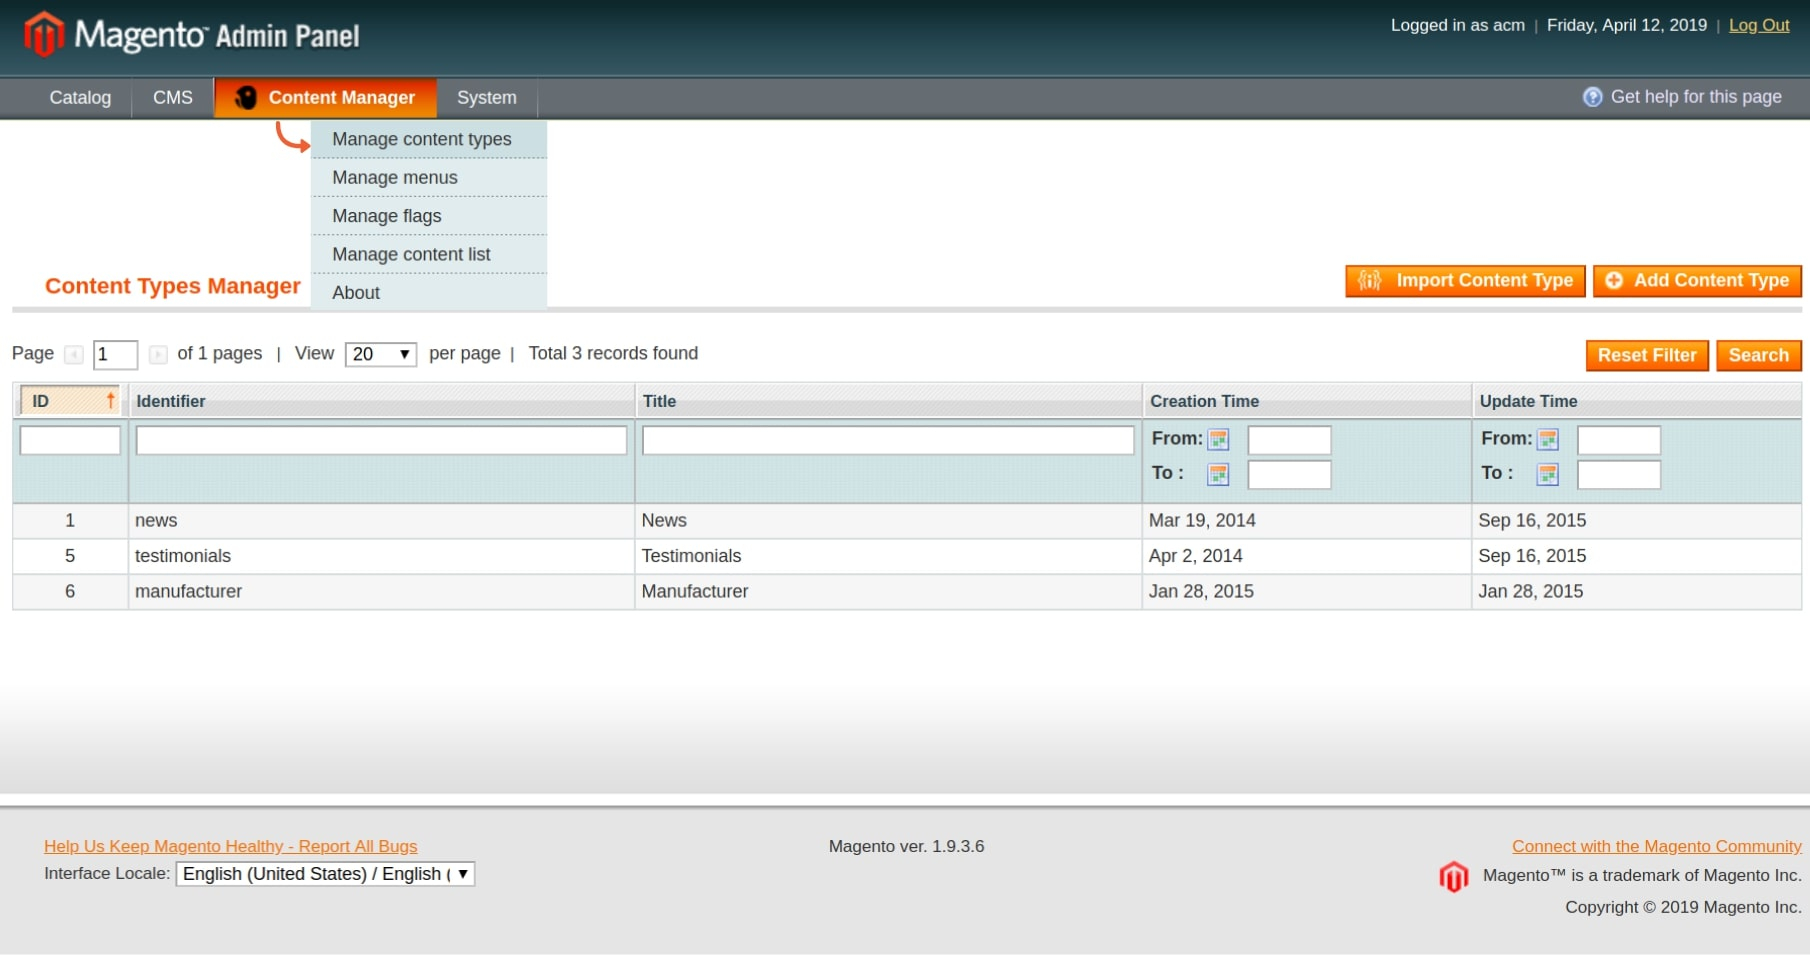Expand the Interface Locale dropdown

click(x=325, y=874)
